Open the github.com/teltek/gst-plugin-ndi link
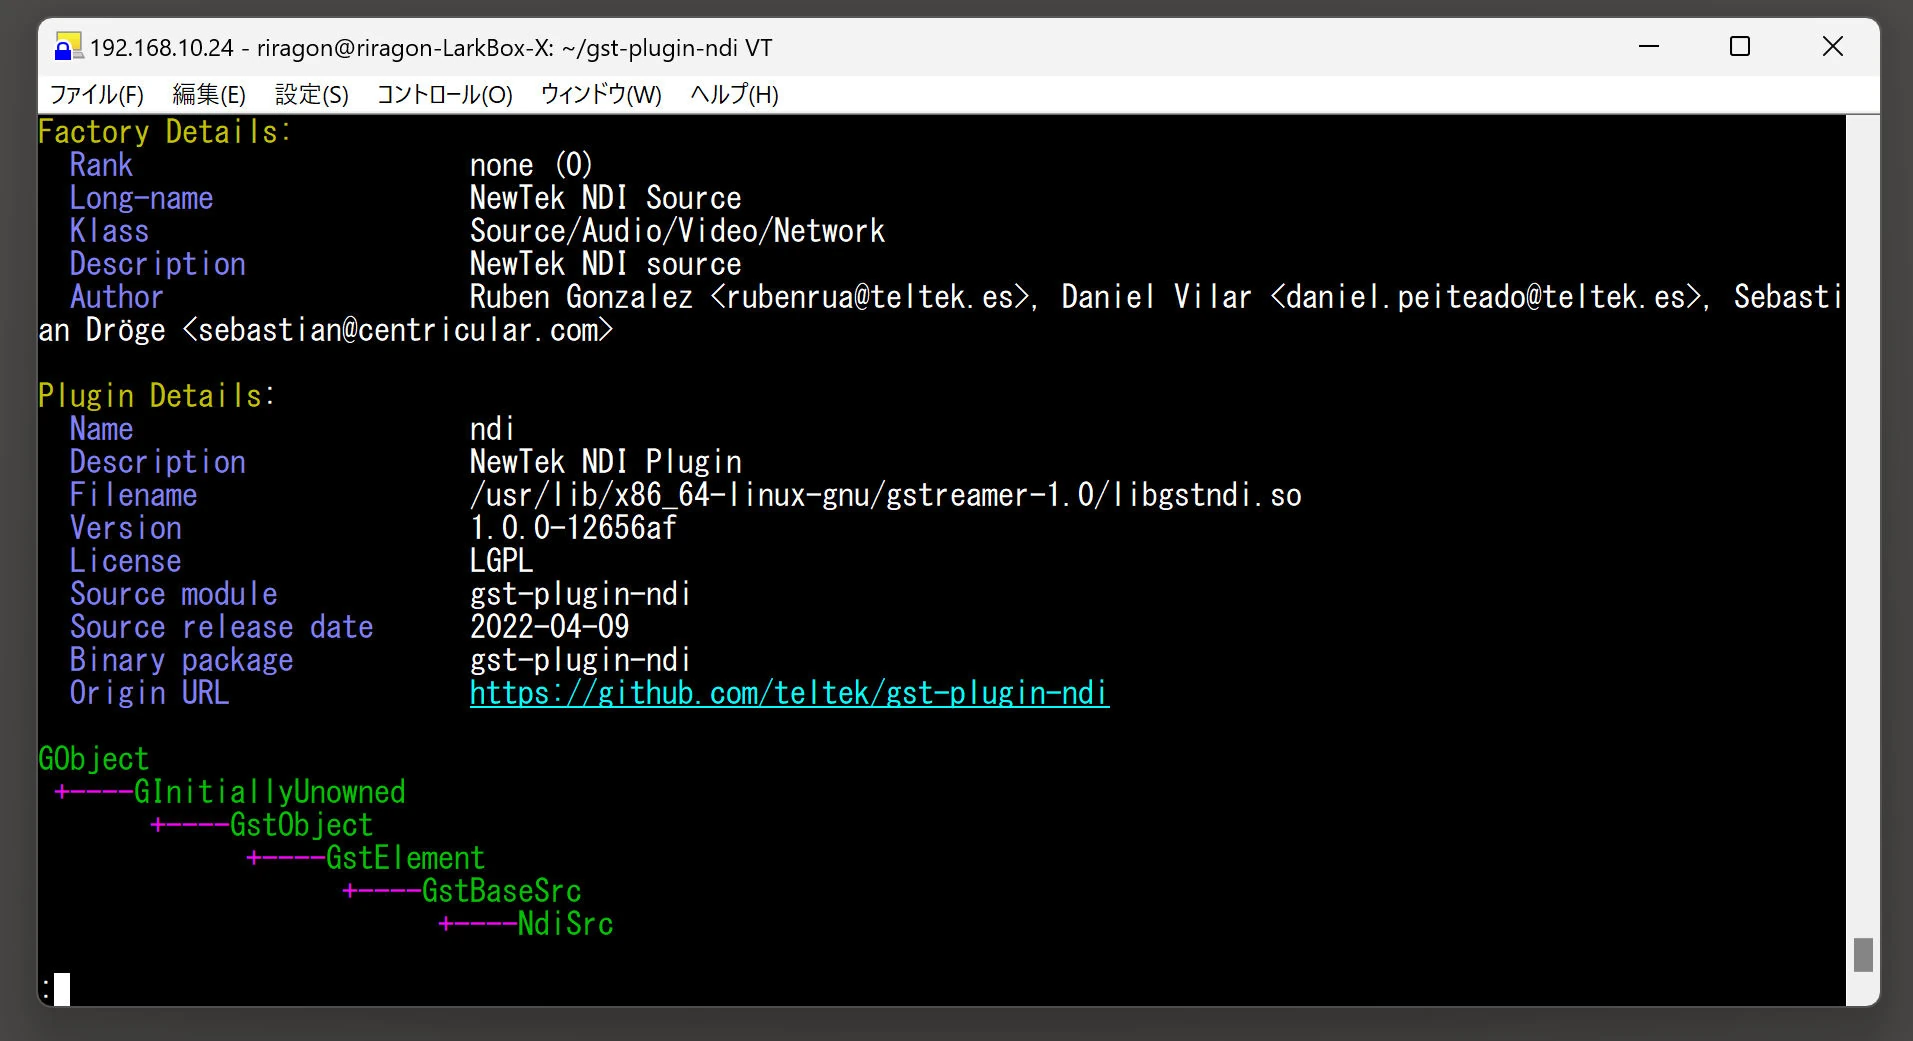1913x1041 pixels. [x=789, y=693]
